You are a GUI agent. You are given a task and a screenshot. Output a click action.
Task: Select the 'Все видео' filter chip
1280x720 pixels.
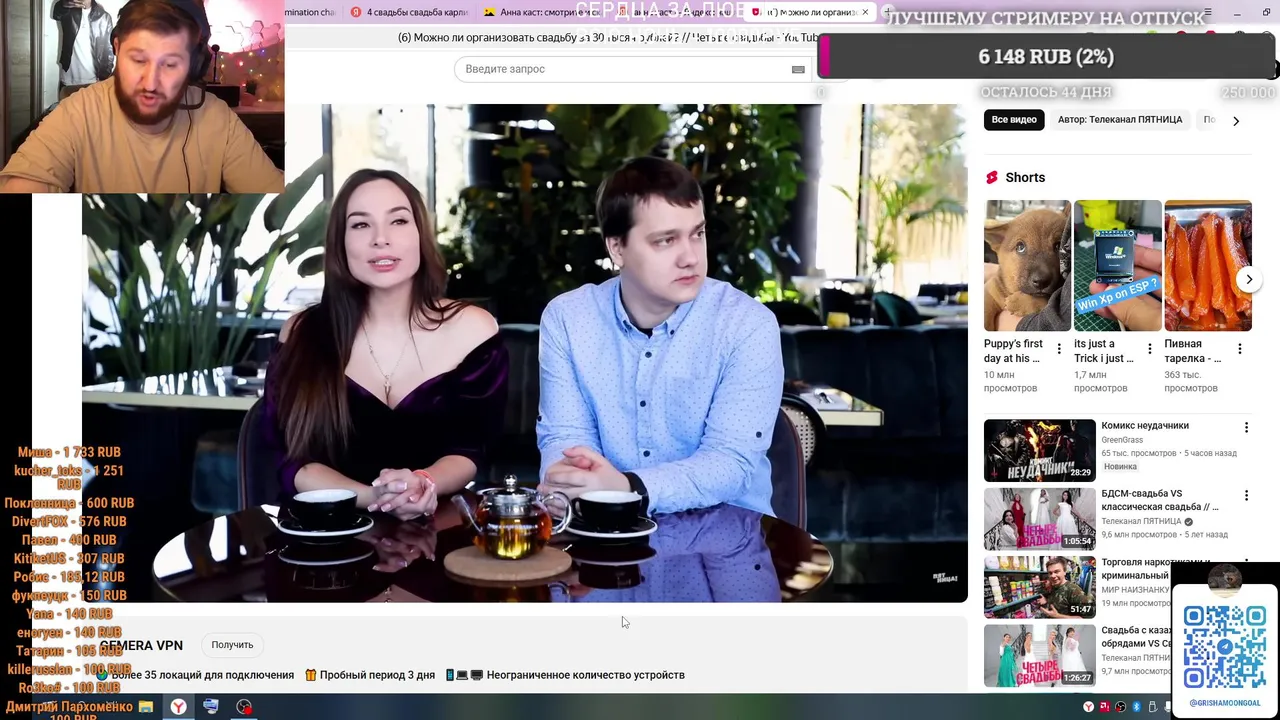1014,120
